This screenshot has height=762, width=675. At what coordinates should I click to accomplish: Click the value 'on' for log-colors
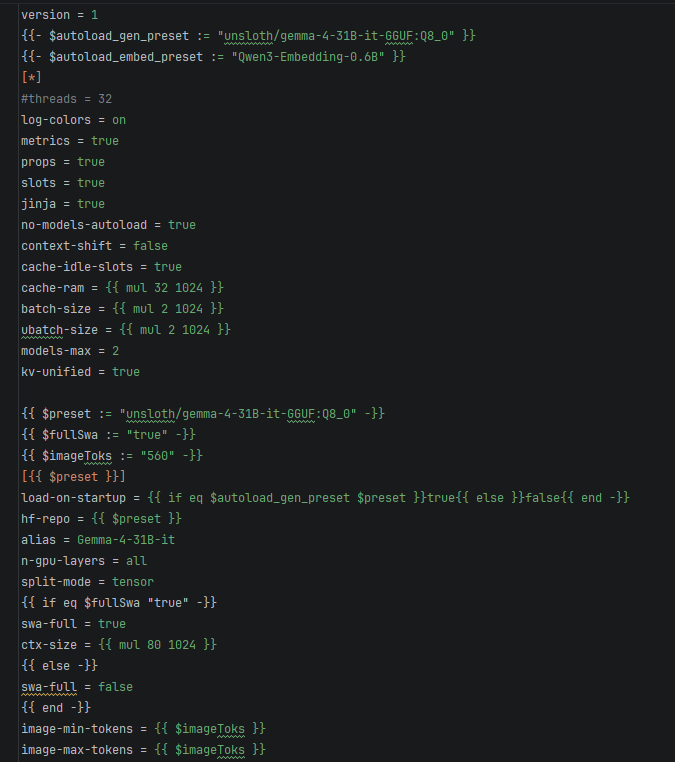click(x=119, y=120)
